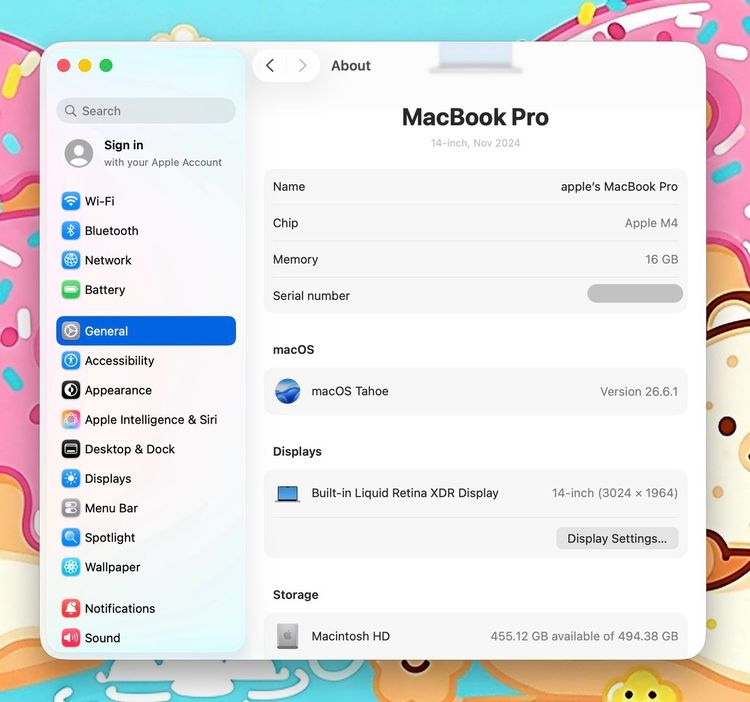Open Spotlight settings

point(146,537)
